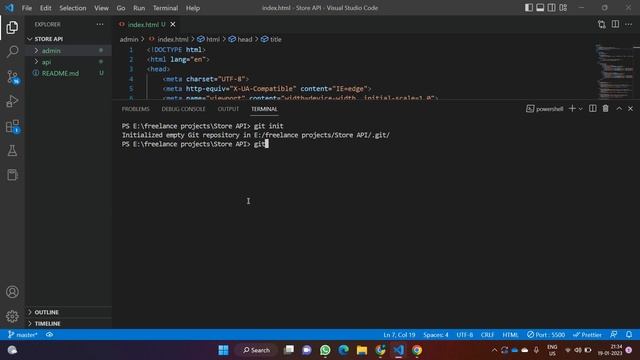The image size is (640, 360).
Task: Open the File menu
Action: 27,8
